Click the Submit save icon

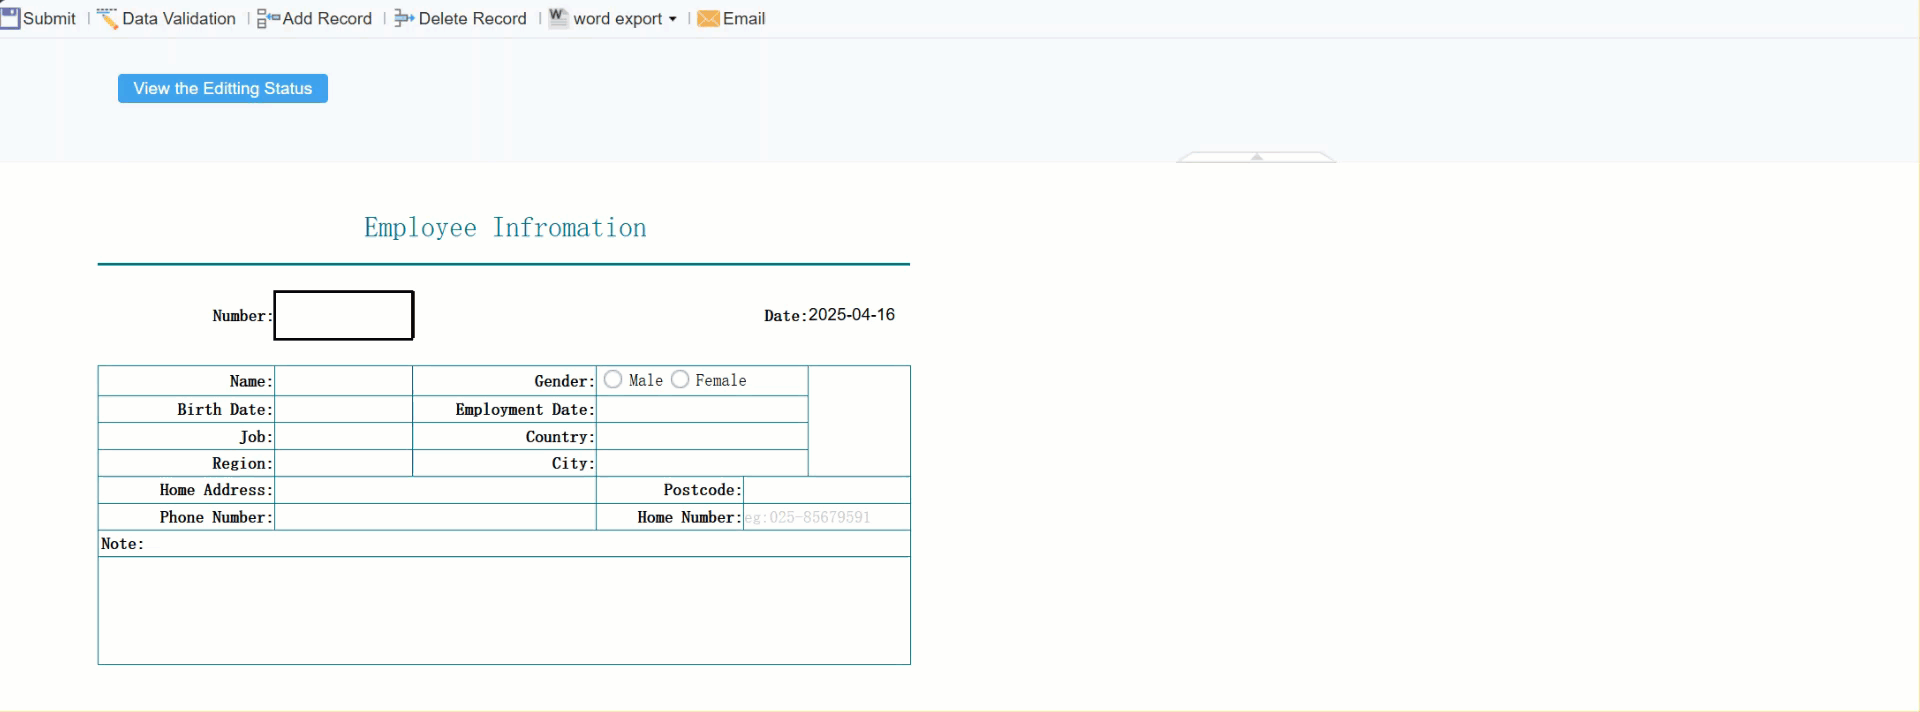click(10, 18)
